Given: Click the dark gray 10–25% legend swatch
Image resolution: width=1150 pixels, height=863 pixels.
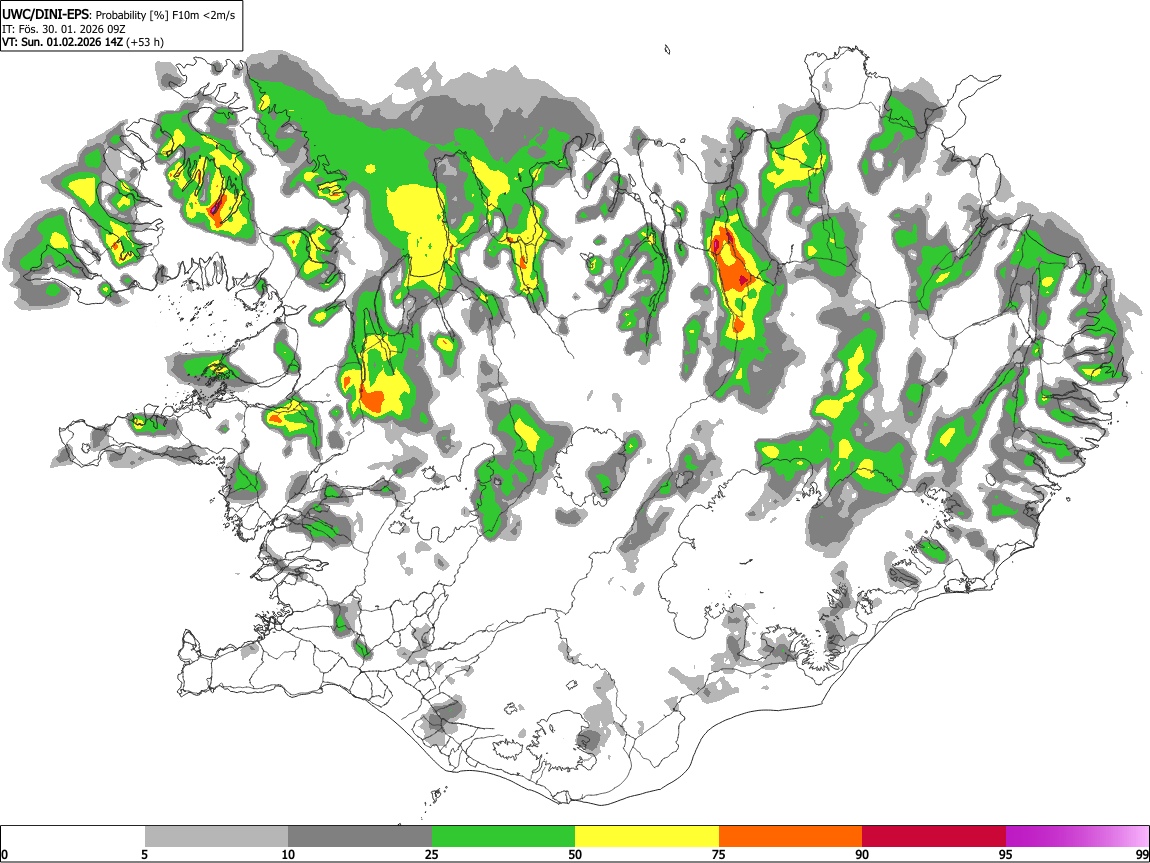Looking at the screenshot, I should (360, 836).
